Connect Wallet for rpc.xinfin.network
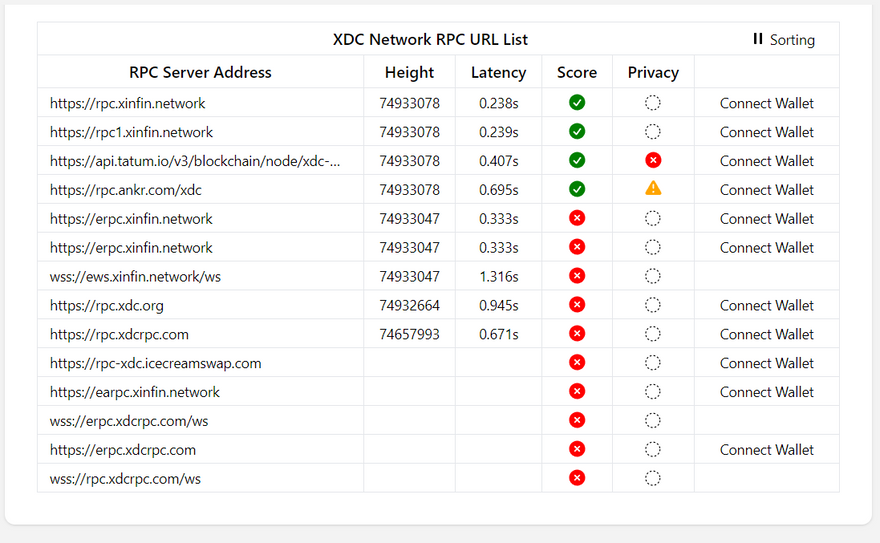This screenshot has width=880, height=543. (x=766, y=103)
